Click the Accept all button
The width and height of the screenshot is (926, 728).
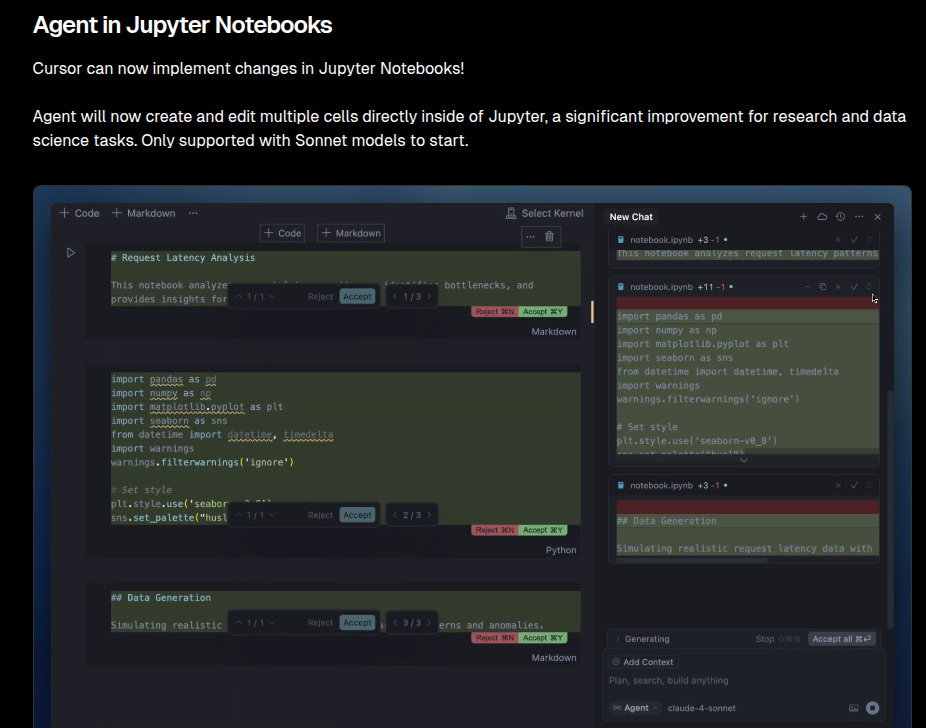pyautogui.click(x=842, y=639)
